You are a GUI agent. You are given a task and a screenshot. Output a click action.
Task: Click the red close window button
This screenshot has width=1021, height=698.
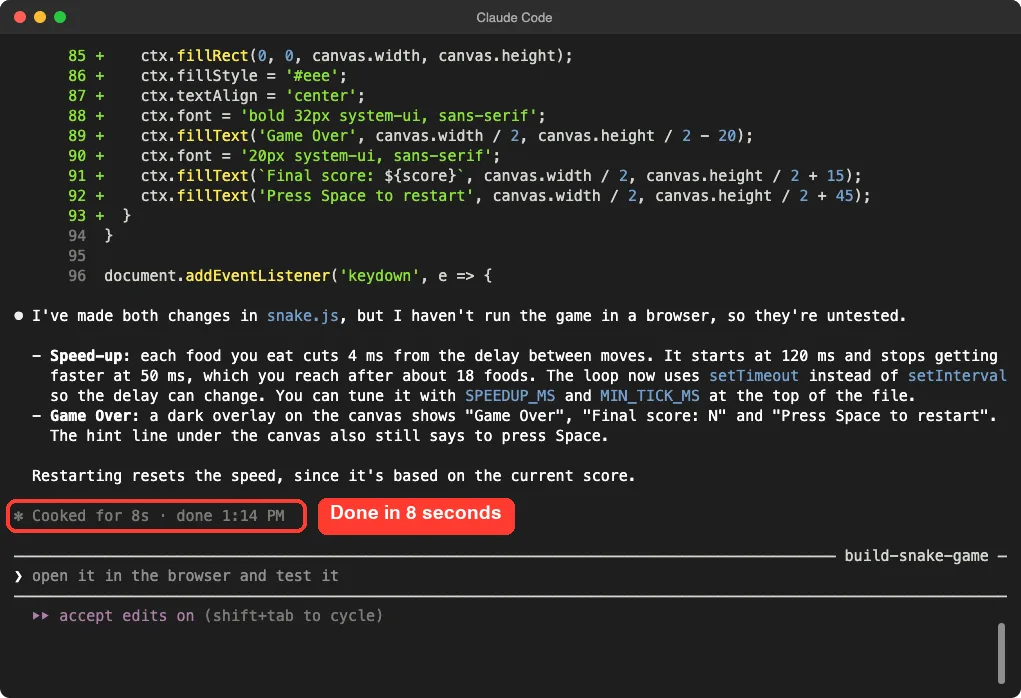(x=20, y=17)
